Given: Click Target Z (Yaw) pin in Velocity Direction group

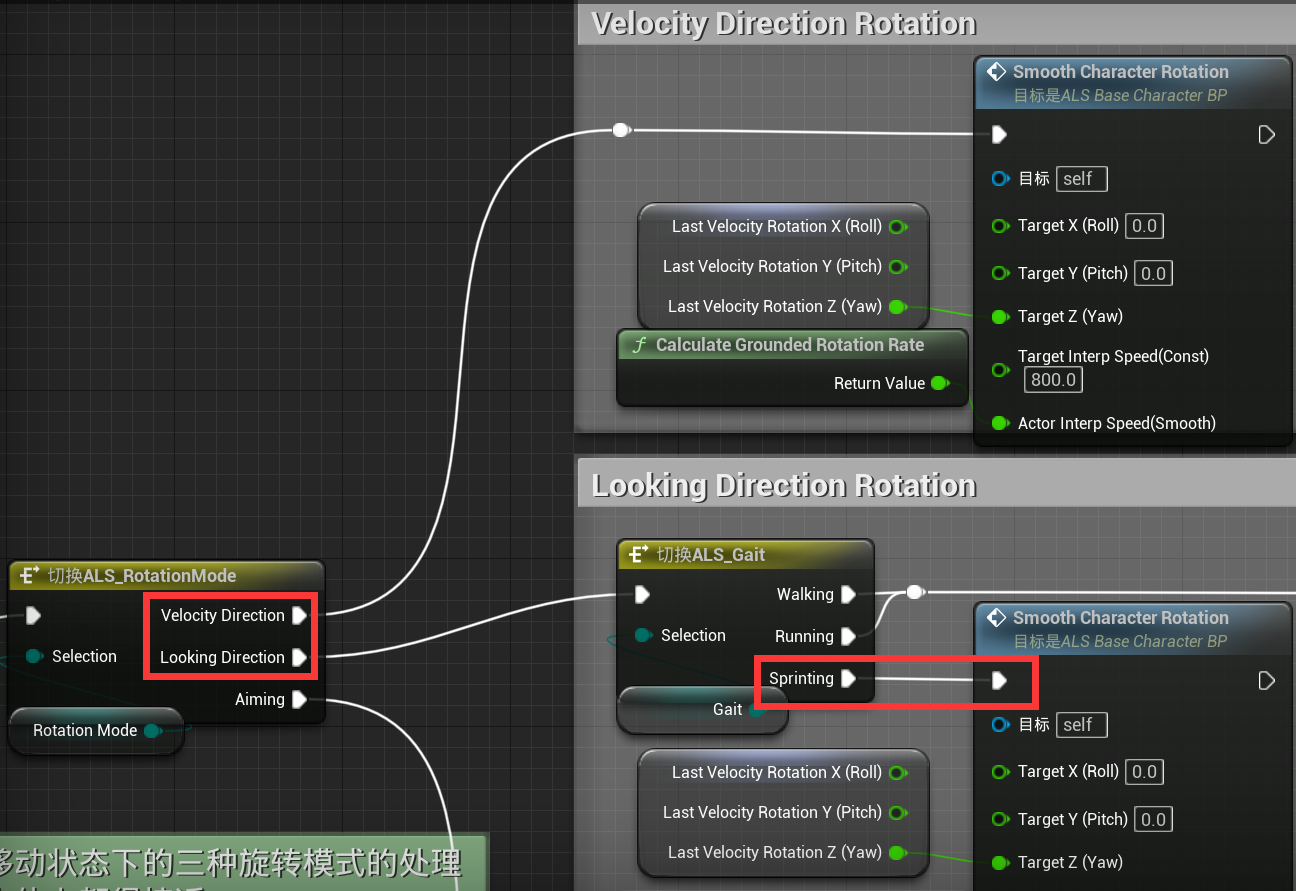Looking at the screenshot, I should 999,316.
